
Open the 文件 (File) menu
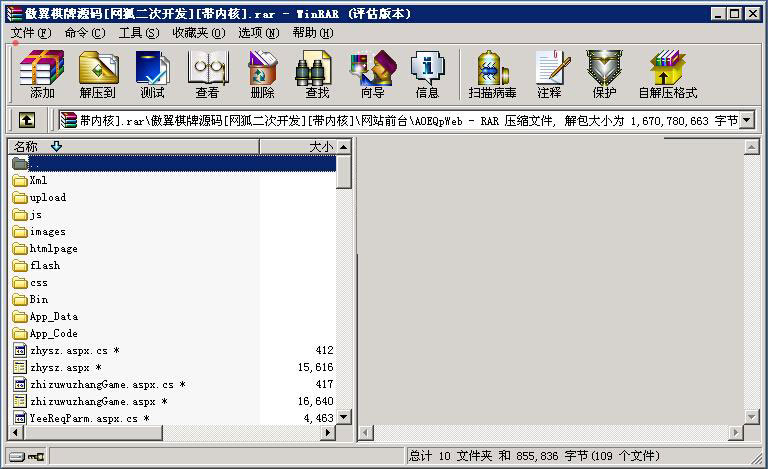[31, 33]
